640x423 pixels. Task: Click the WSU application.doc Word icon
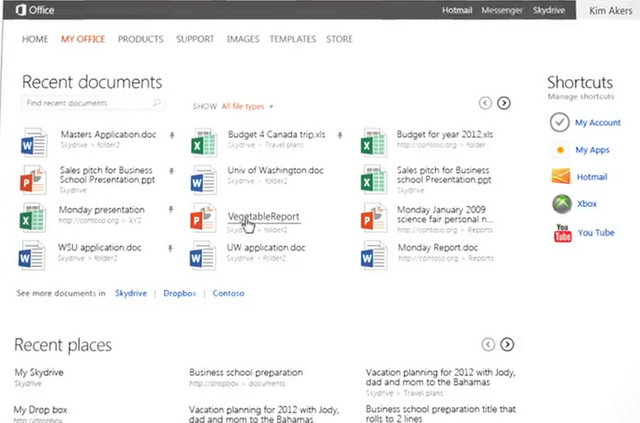pos(32,255)
